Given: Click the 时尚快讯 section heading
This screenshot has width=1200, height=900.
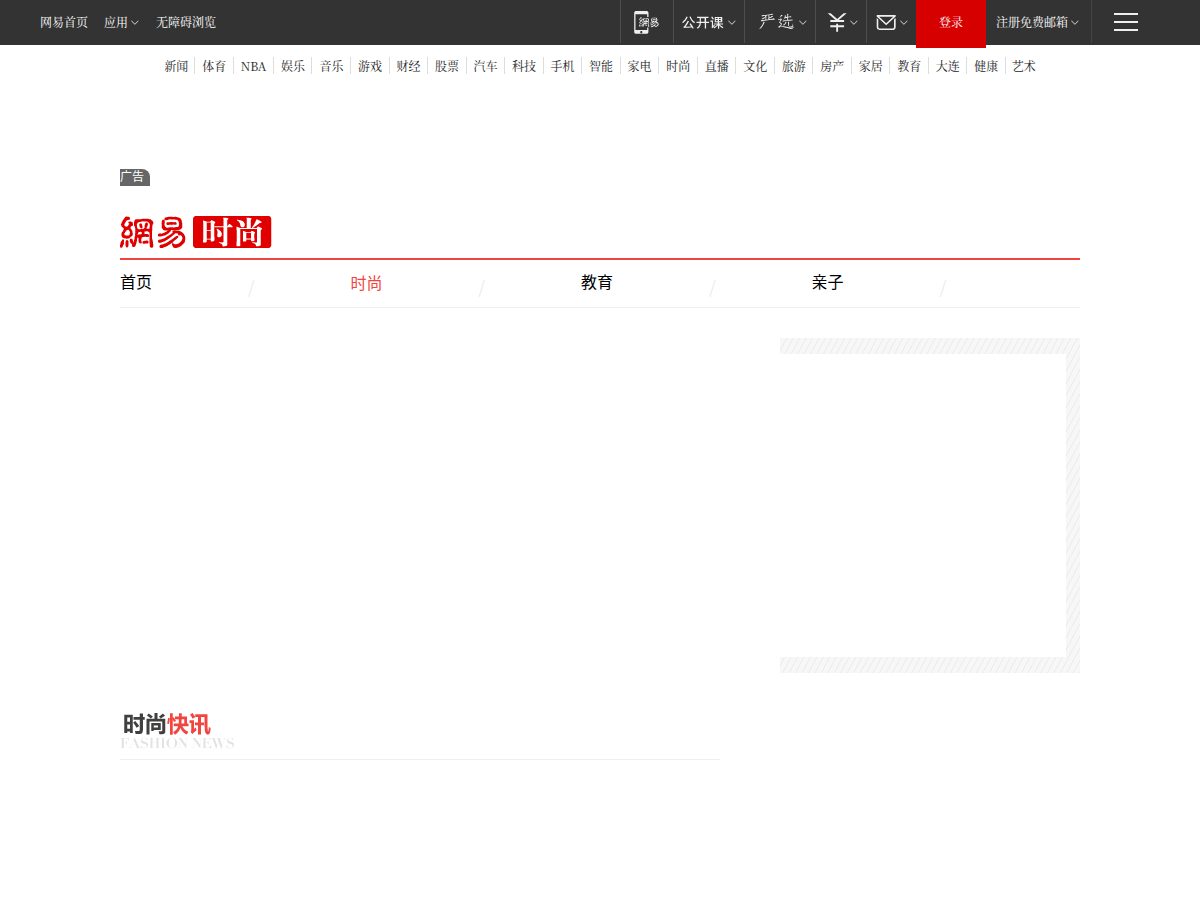Looking at the screenshot, I should point(167,725).
